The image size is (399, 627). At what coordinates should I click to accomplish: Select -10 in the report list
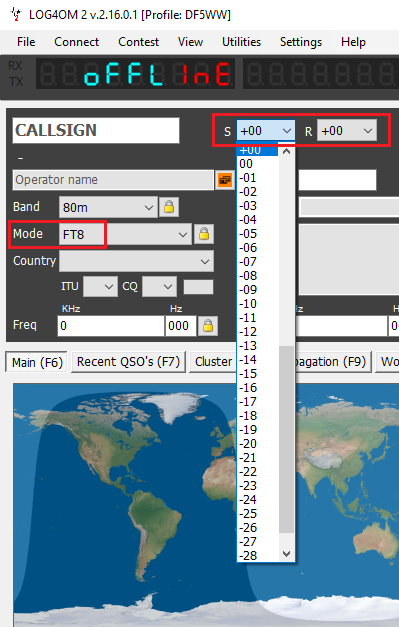[258, 304]
